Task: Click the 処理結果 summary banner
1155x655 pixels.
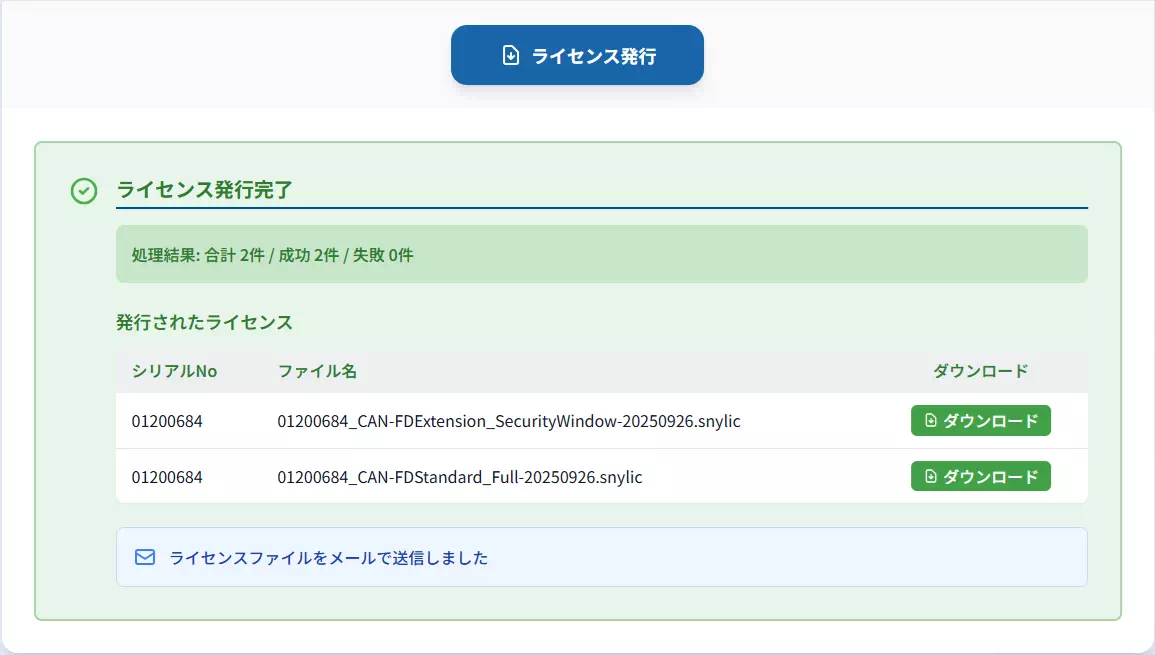Action: tap(600, 255)
